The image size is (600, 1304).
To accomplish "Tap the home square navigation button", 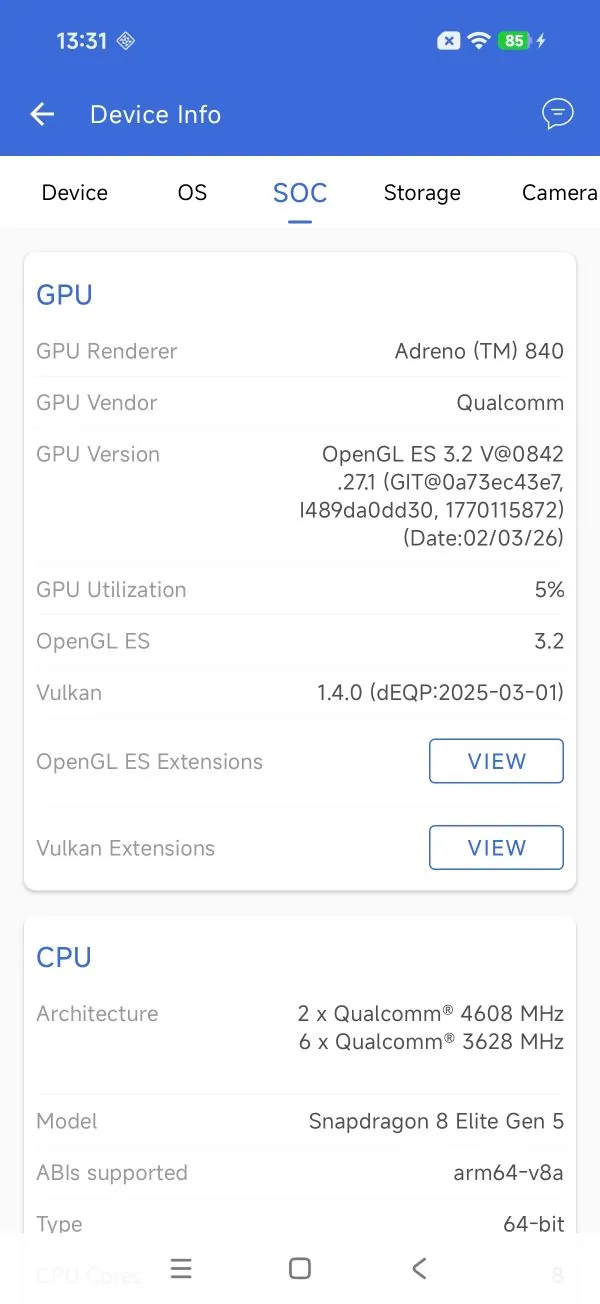I will tap(299, 1268).
